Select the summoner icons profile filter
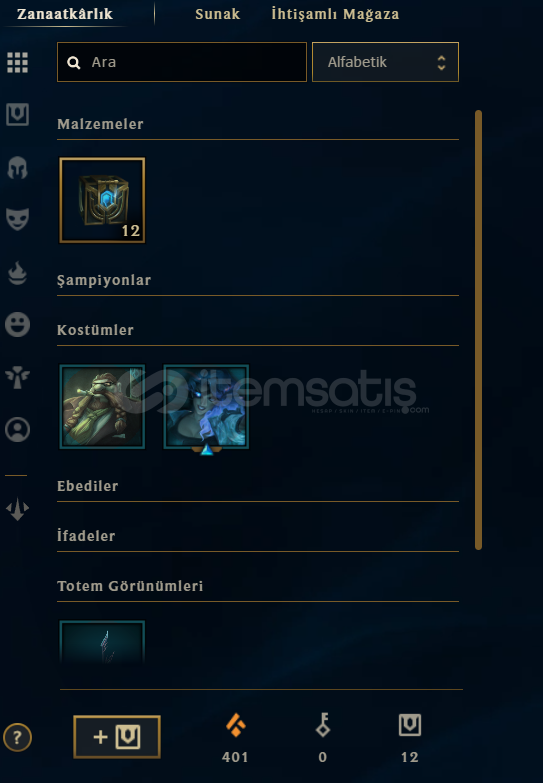The height and width of the screenshot is (783, 543). (x=17, y=429)
